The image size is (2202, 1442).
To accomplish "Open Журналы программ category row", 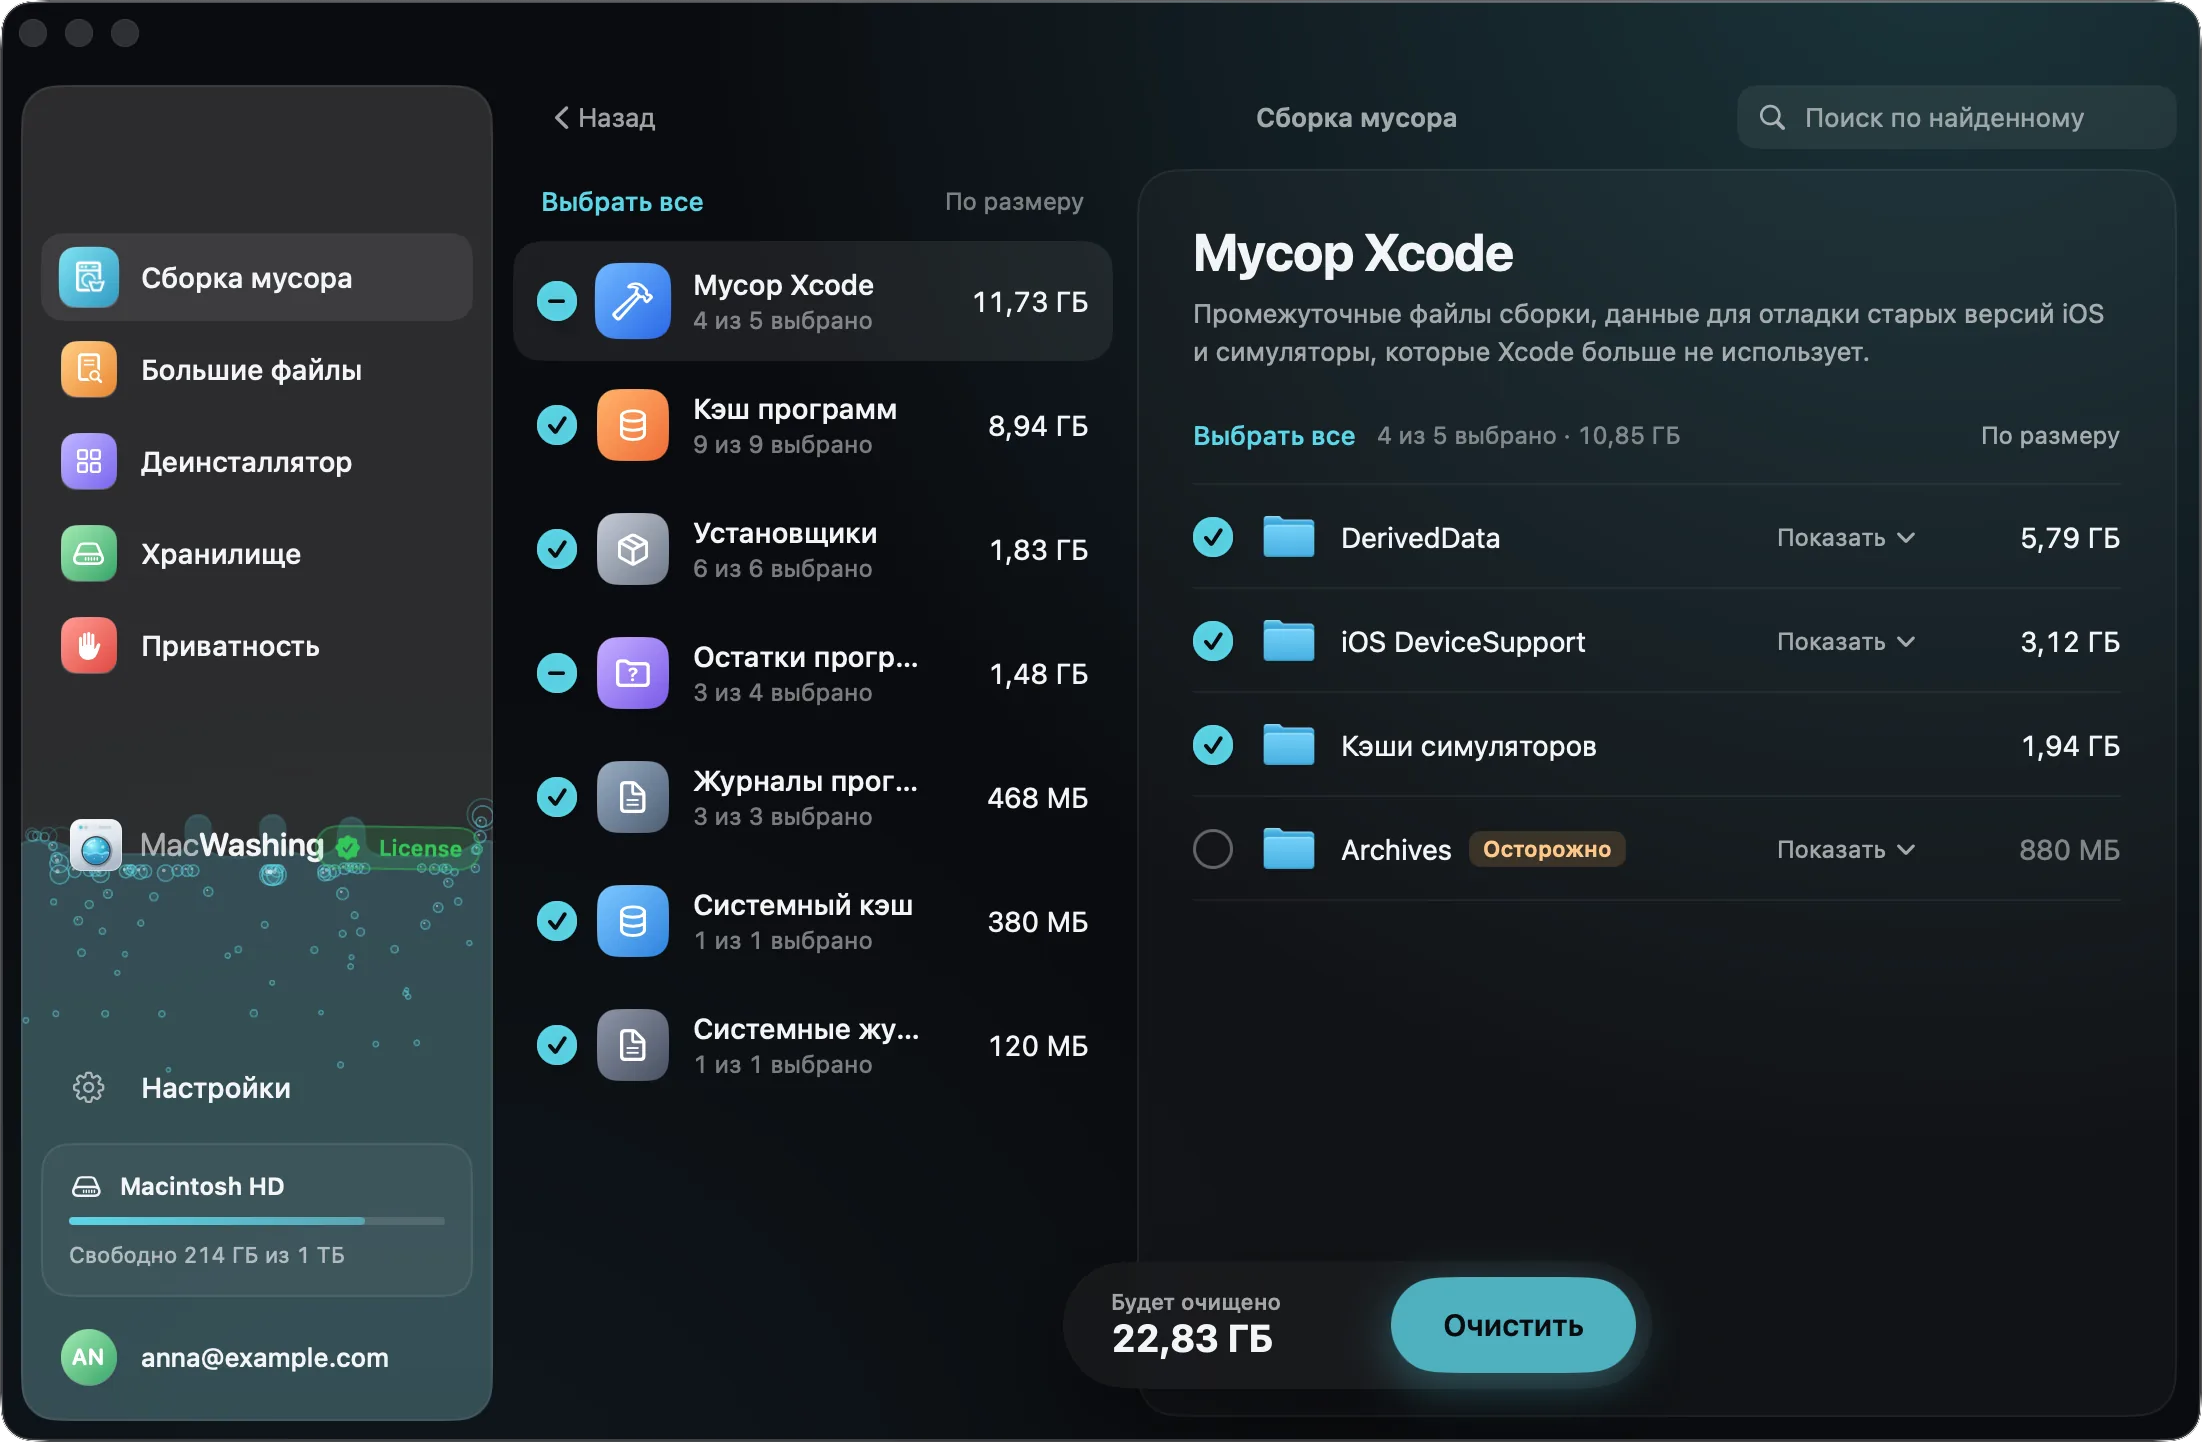I will (x=812, y=797).
